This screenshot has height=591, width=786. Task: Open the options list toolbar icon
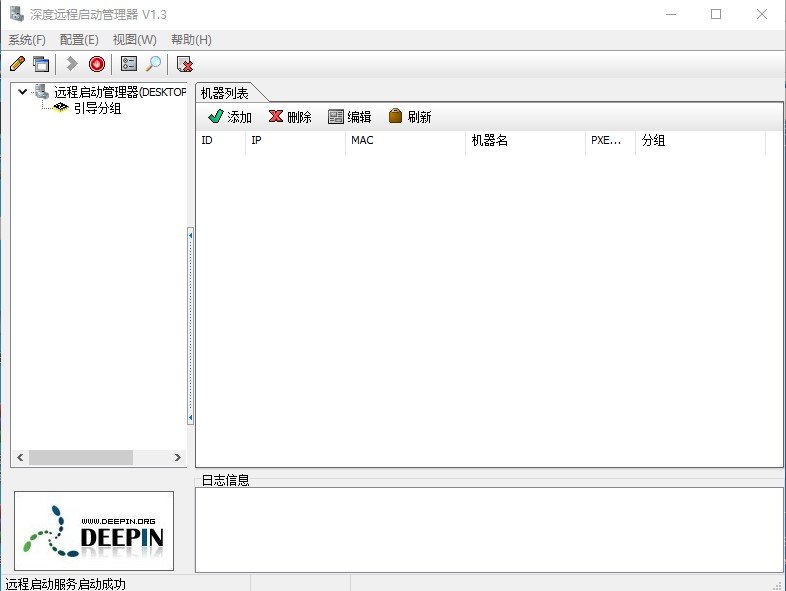129,64
